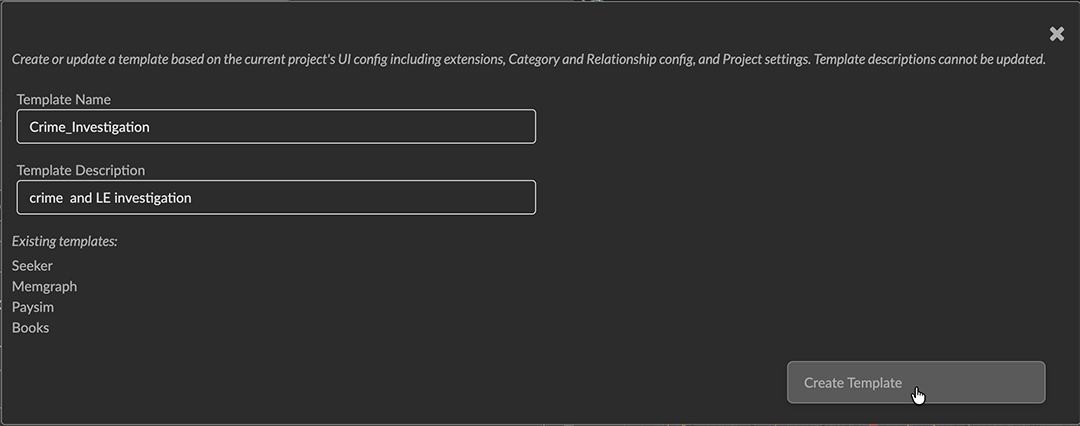Select the Paysim existing template

point(31,307)
